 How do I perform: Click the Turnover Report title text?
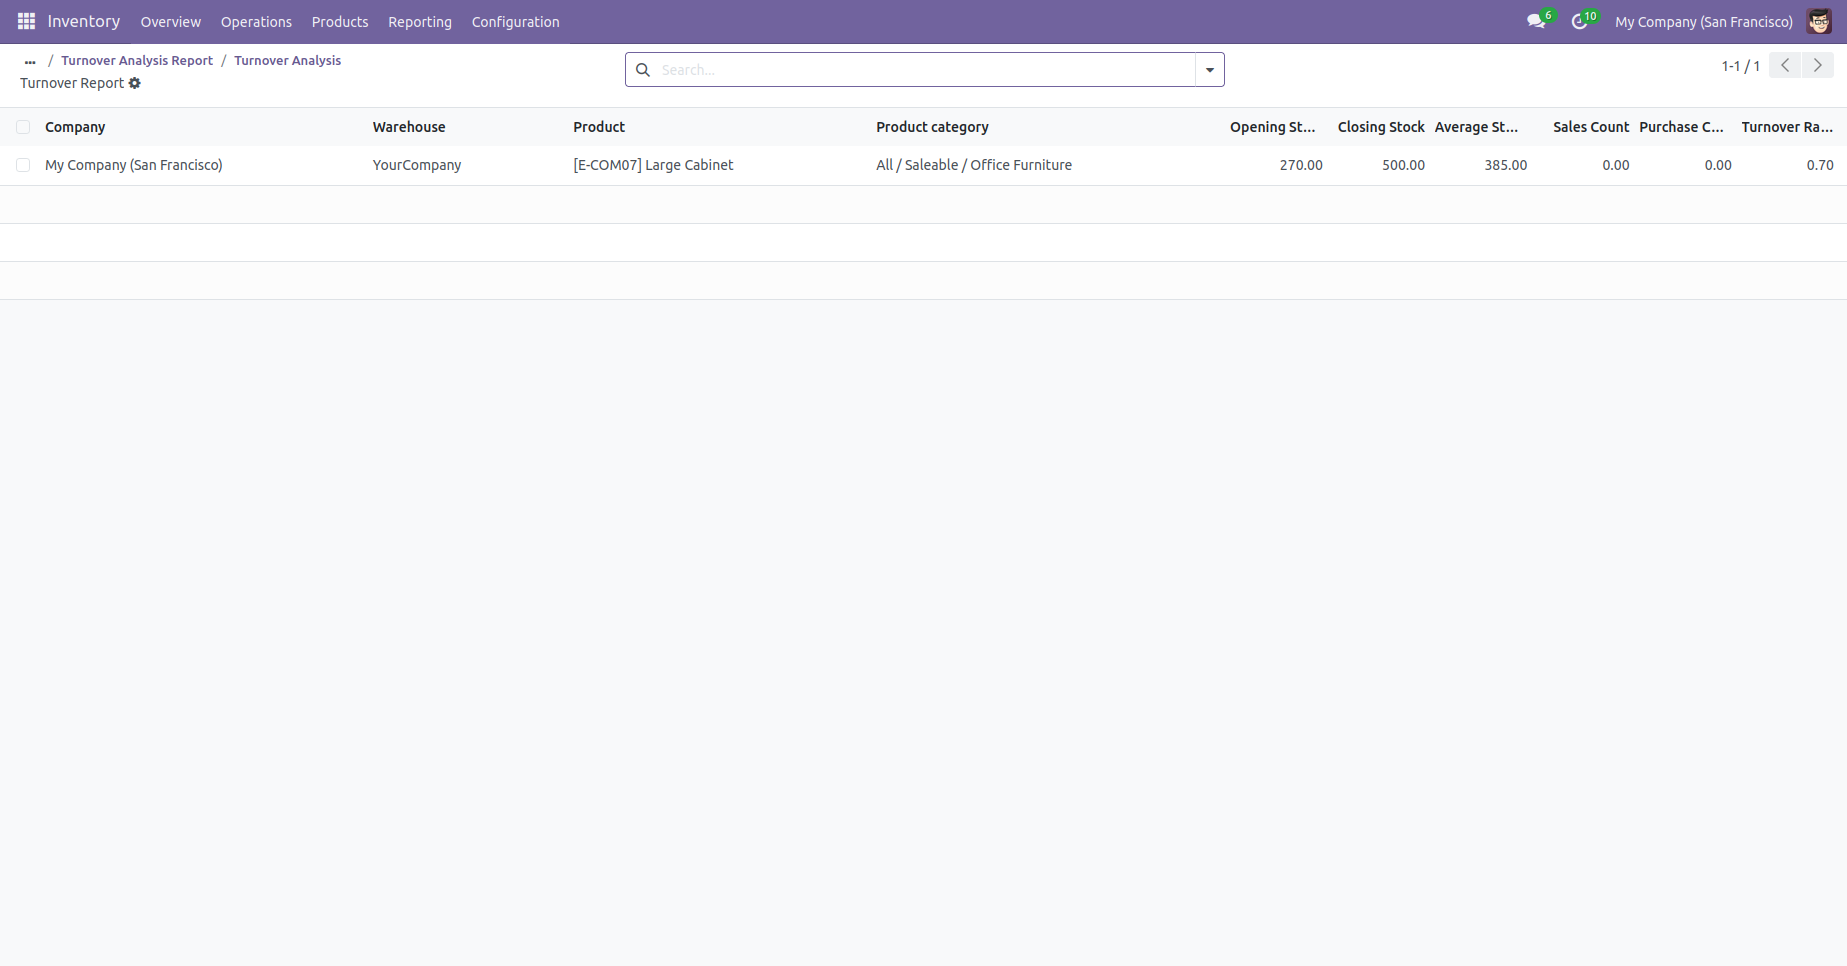click(x=72, y=83)
